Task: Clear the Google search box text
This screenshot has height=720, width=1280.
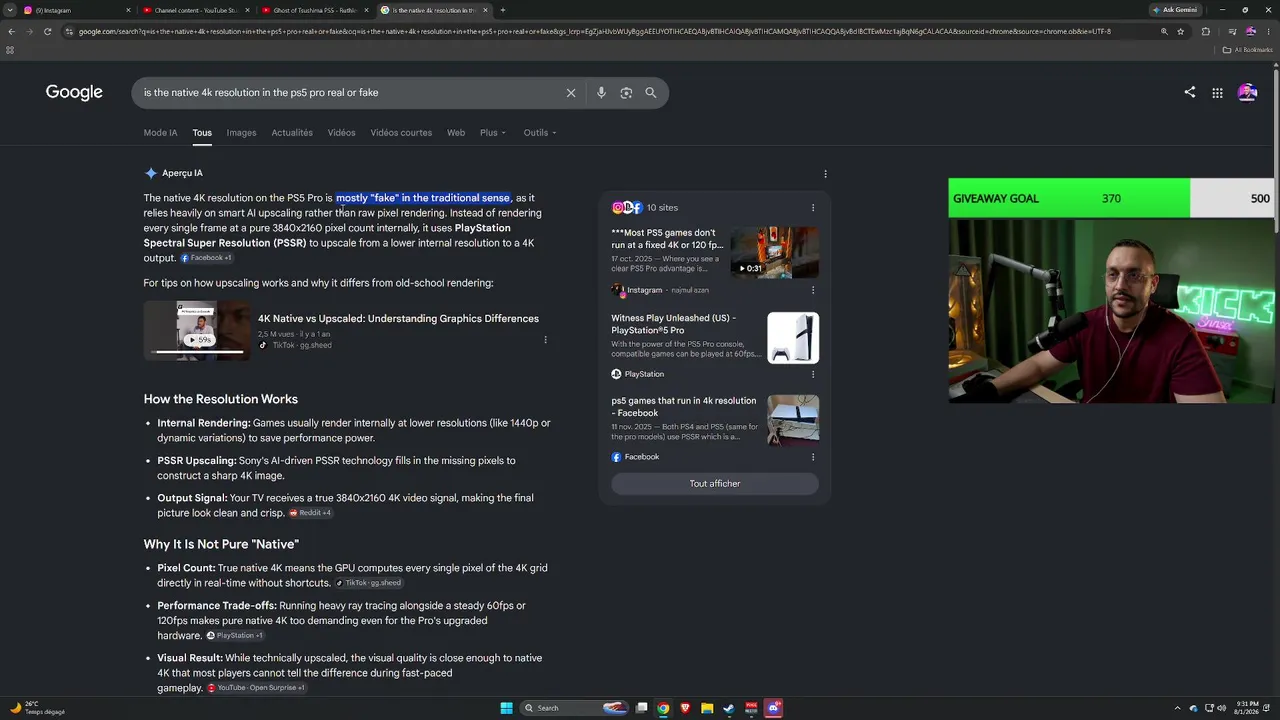Action: (x=571, y=93)
